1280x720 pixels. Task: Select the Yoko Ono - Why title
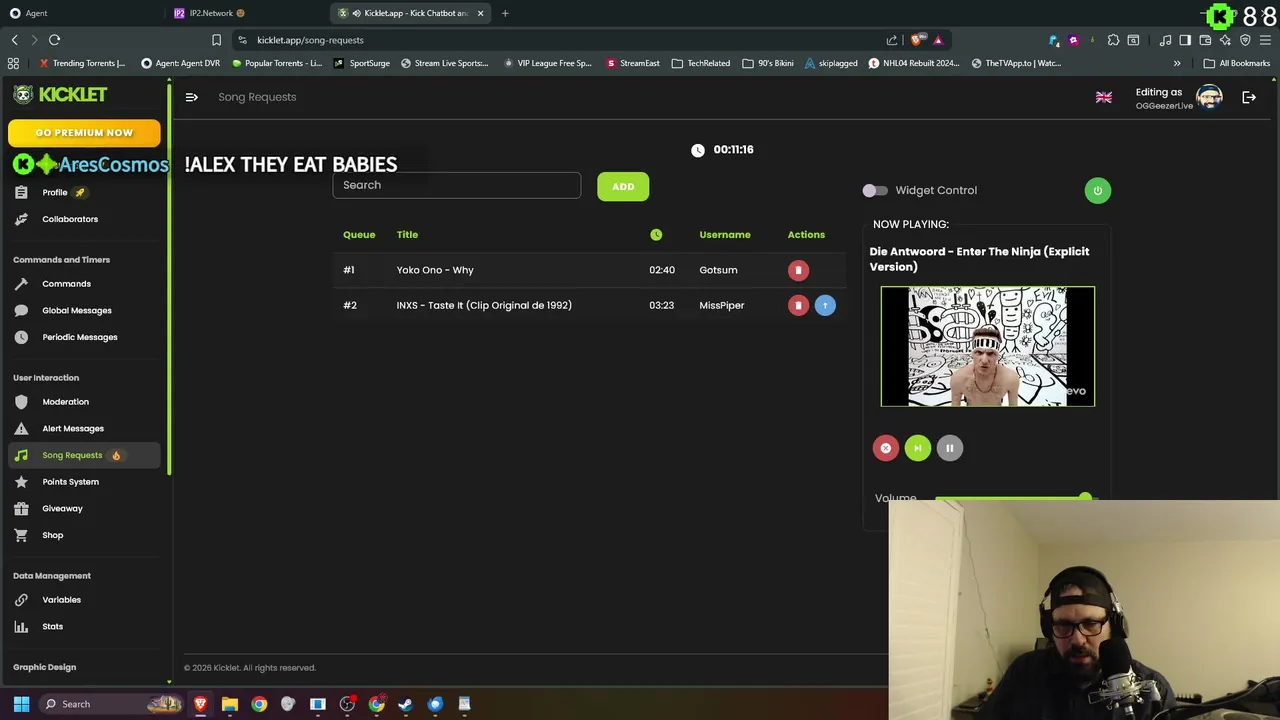(435, 270)
